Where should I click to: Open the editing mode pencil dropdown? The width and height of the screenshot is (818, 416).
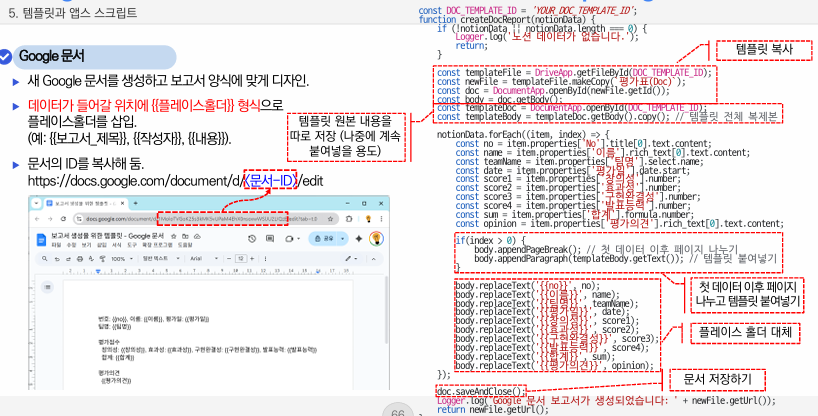(x=351, y=258)
